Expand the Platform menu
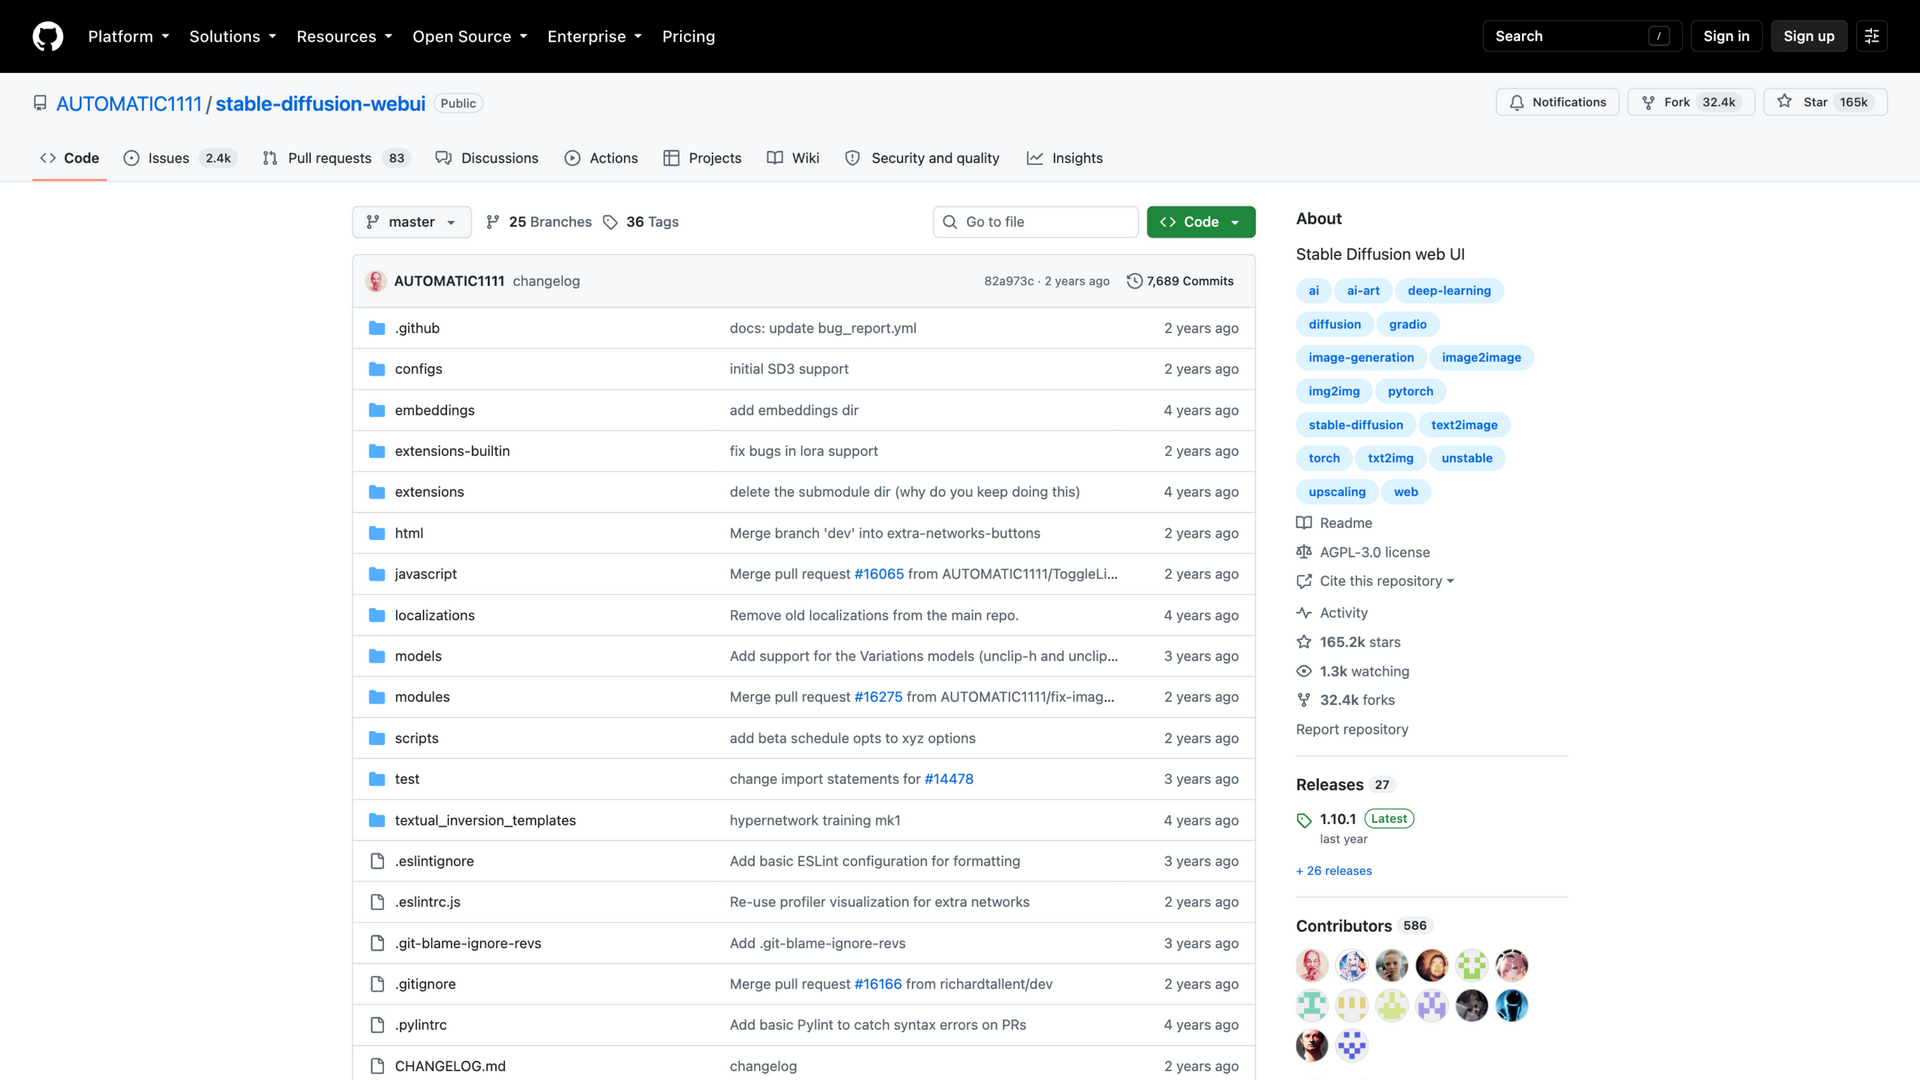Image resolution: width=1920 pixels, height=1080 pixels. (129, 36)
